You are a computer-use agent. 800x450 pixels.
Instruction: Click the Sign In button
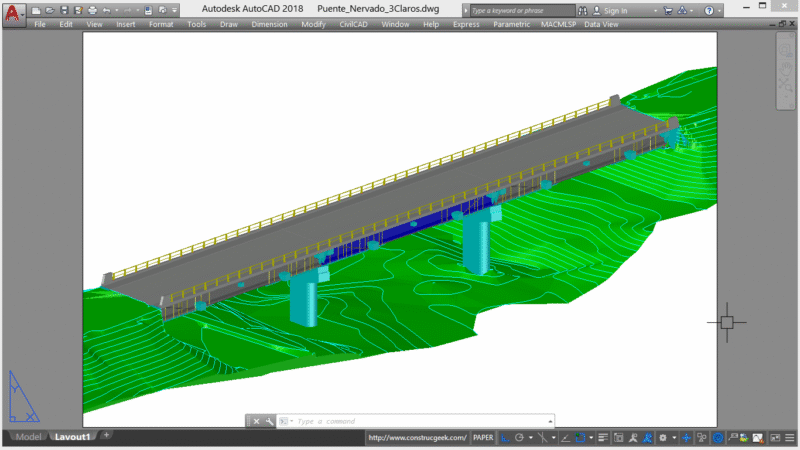coord(610,10)
